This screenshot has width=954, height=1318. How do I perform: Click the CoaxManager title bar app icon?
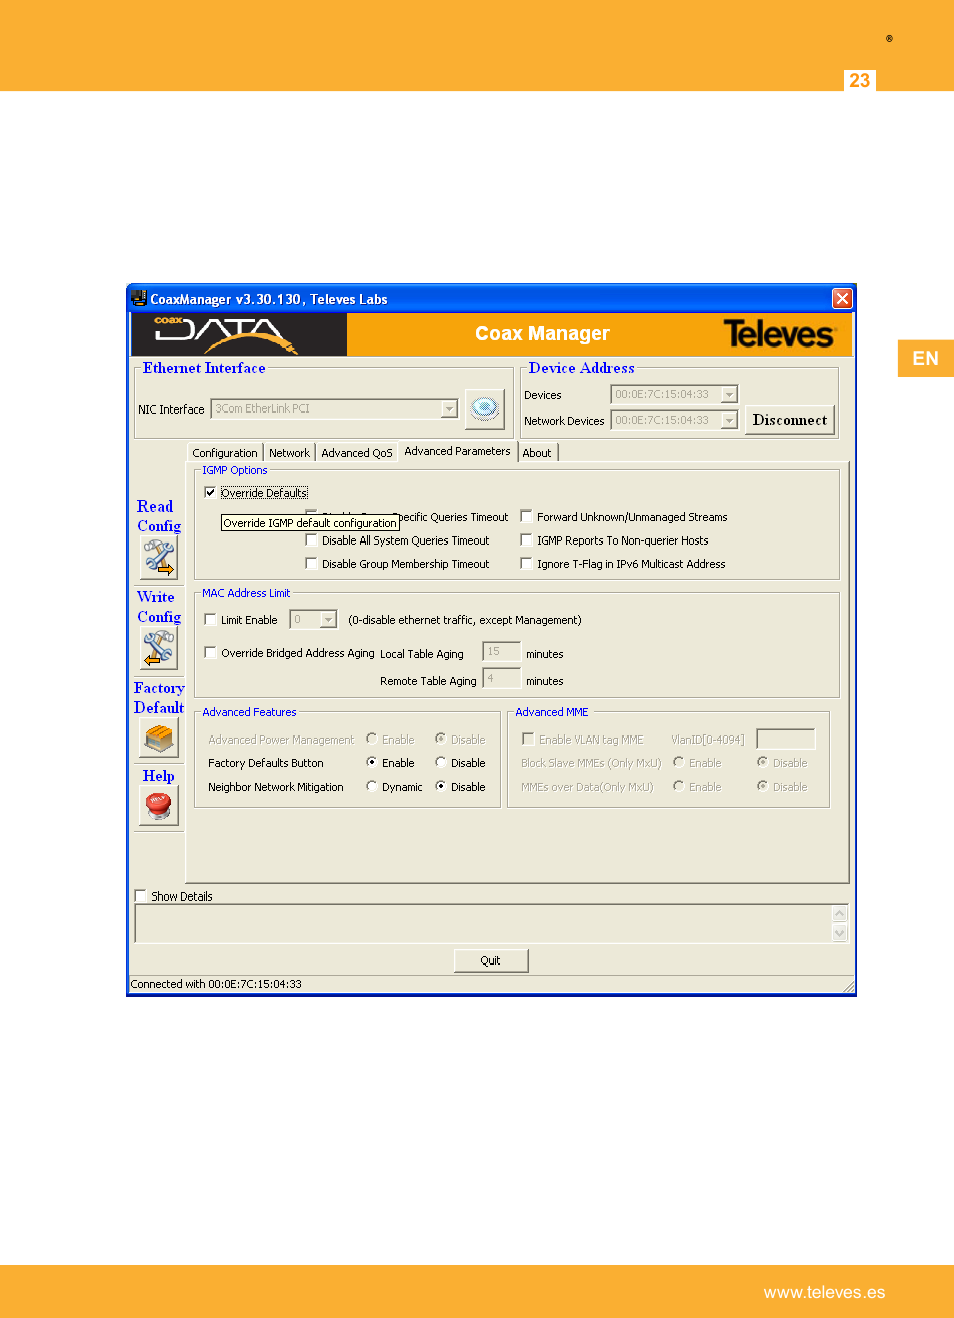(x=139, y=298)
